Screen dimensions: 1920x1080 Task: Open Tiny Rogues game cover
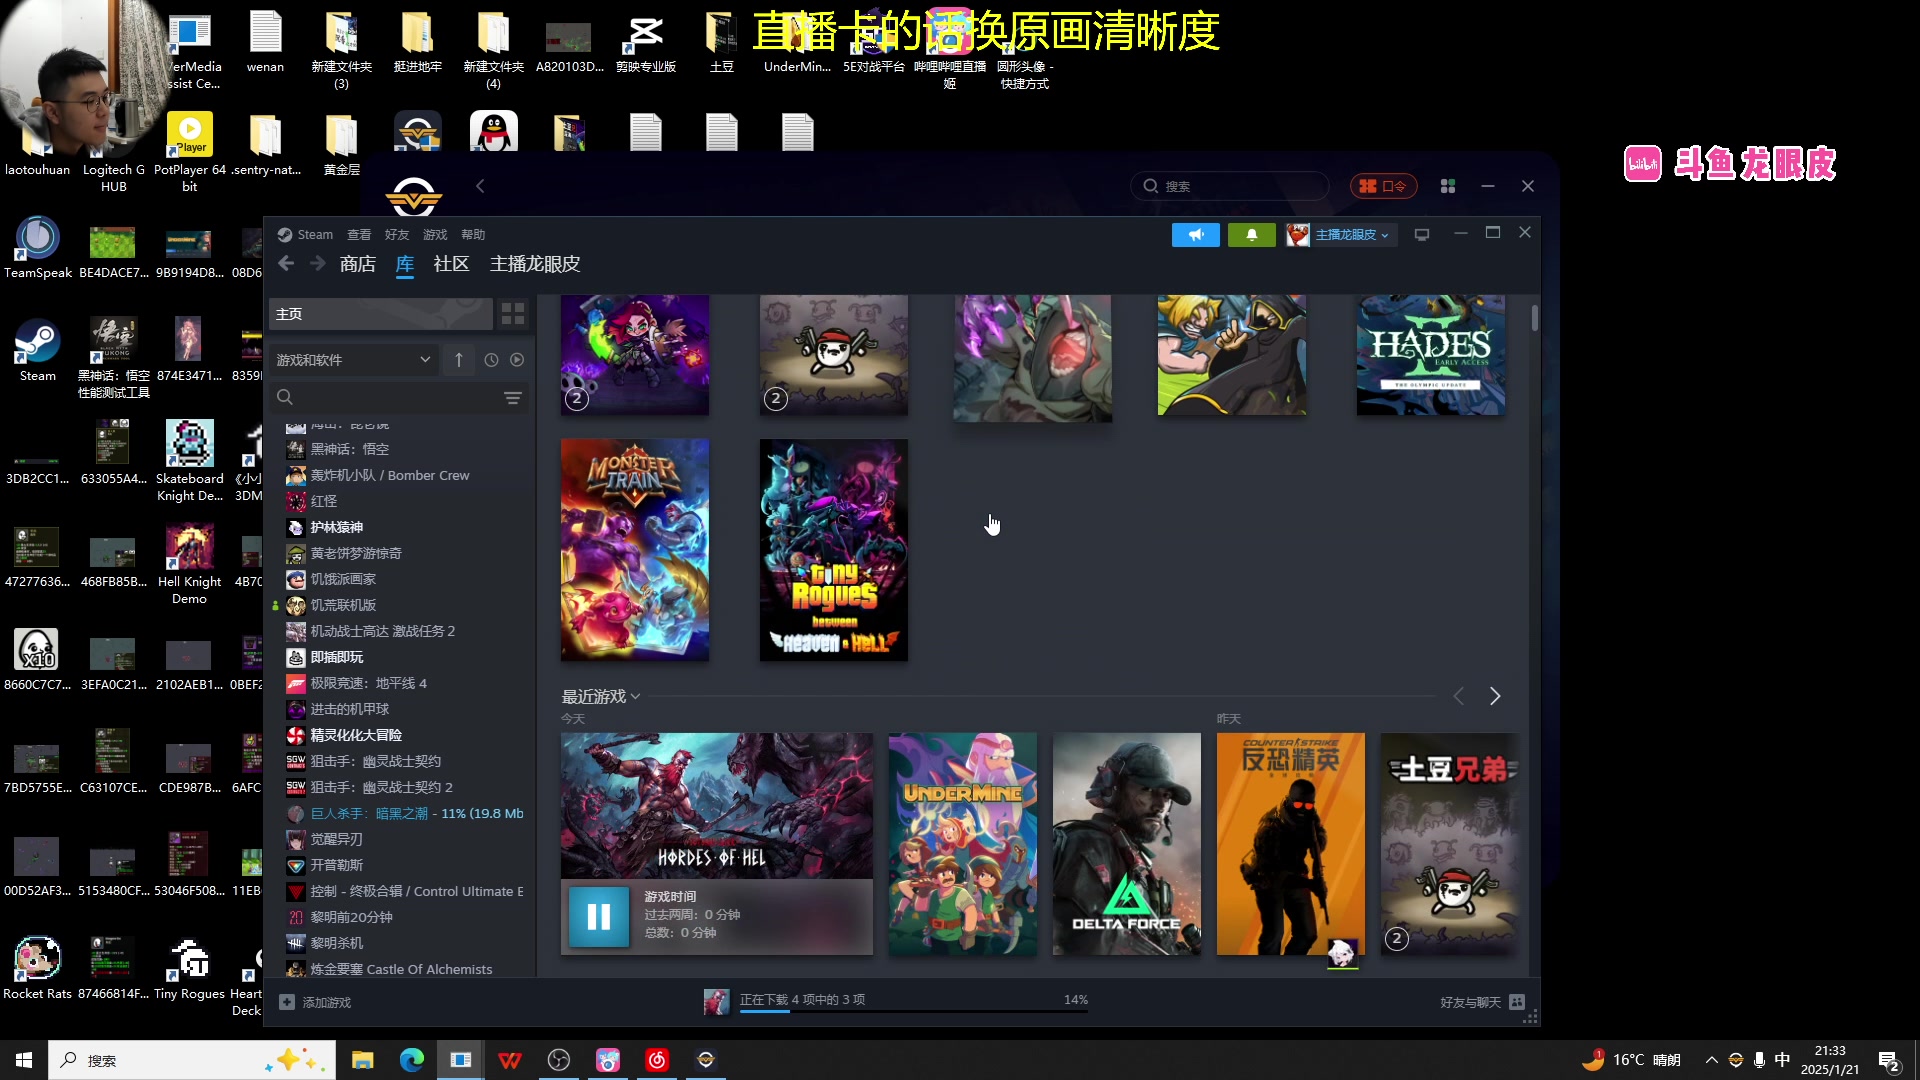coord(834,550)
